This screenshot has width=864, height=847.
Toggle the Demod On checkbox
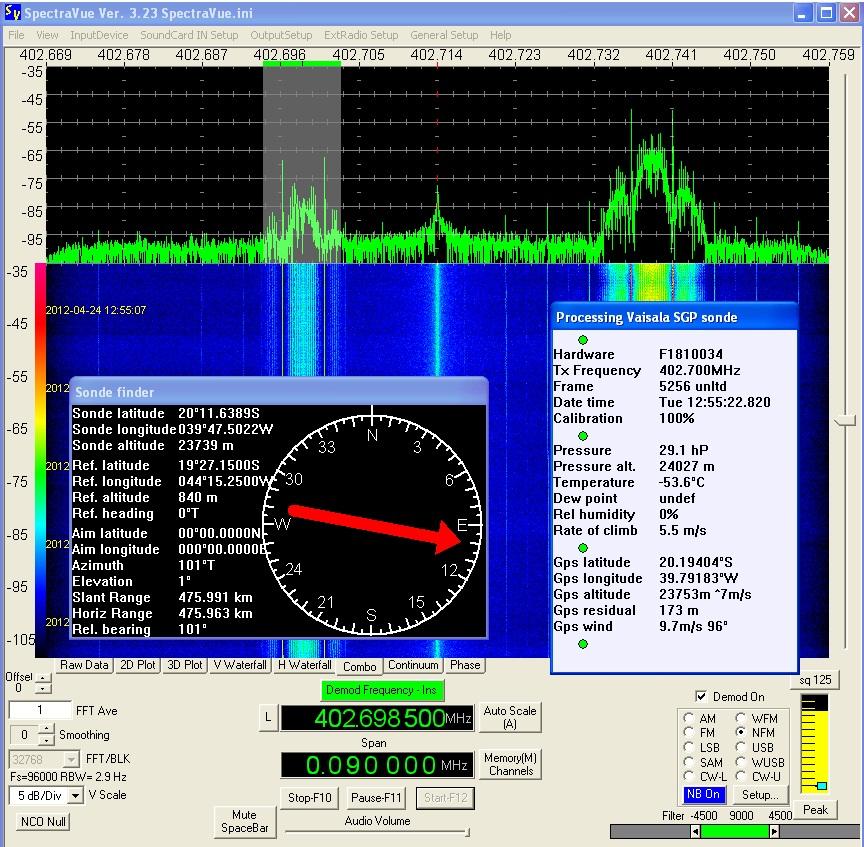click(701, 696)
